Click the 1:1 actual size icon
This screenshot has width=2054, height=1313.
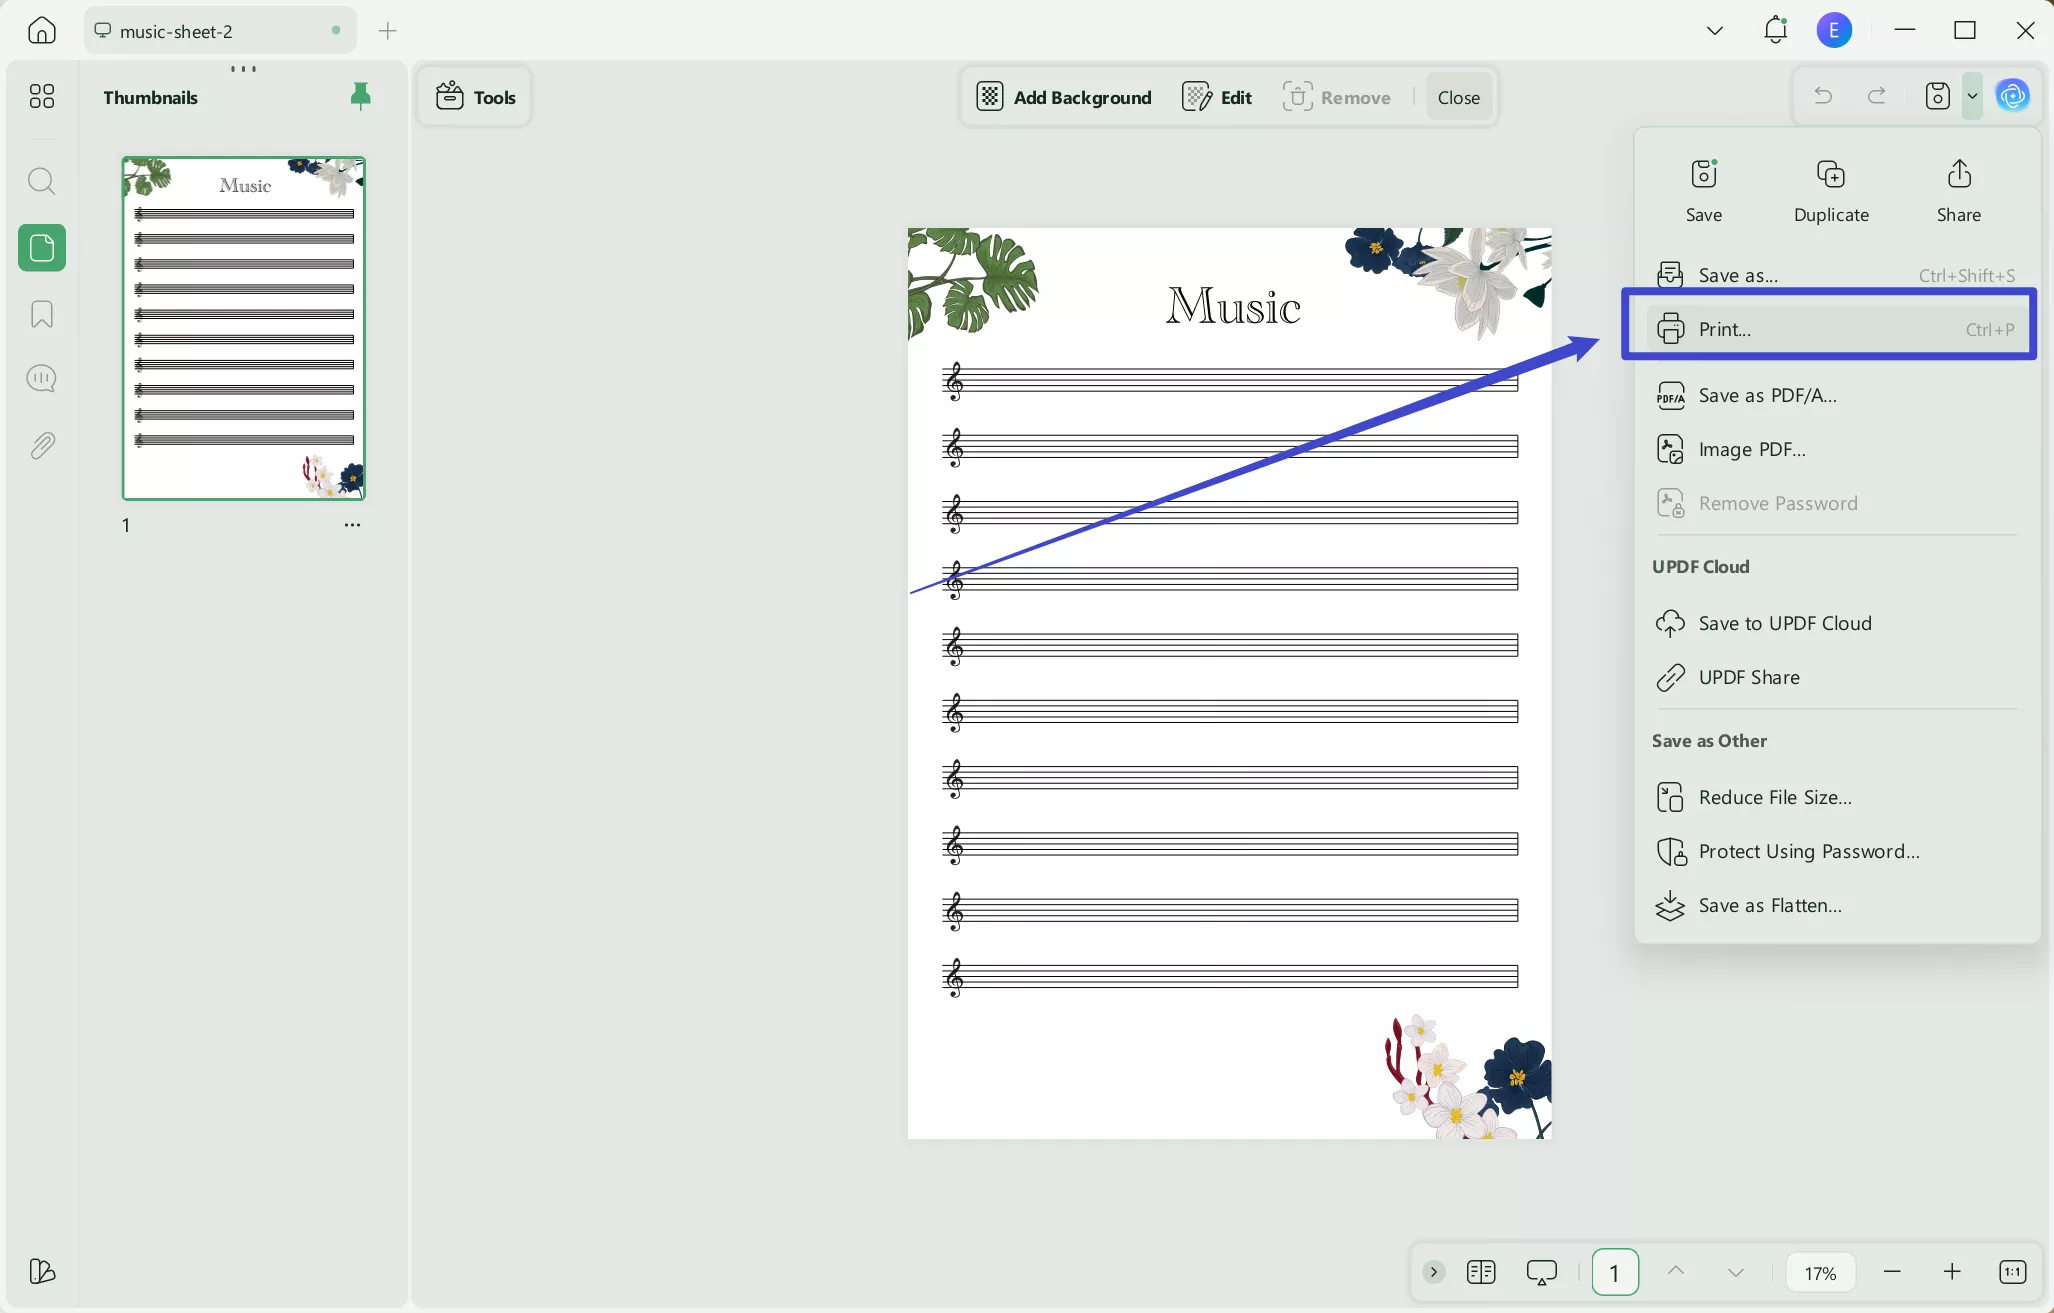pyautogui.click(x=2012, y=1272)
